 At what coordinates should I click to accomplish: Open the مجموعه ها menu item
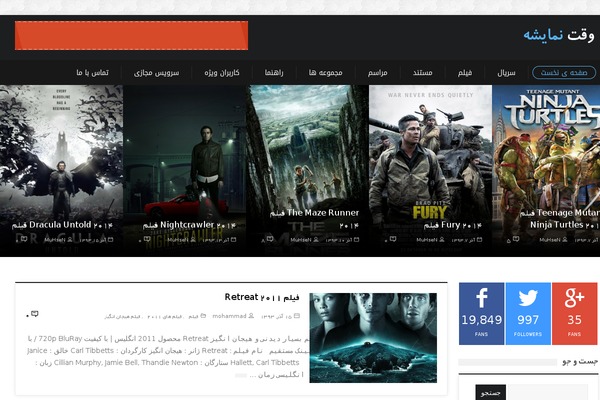(x=326, y=73)
